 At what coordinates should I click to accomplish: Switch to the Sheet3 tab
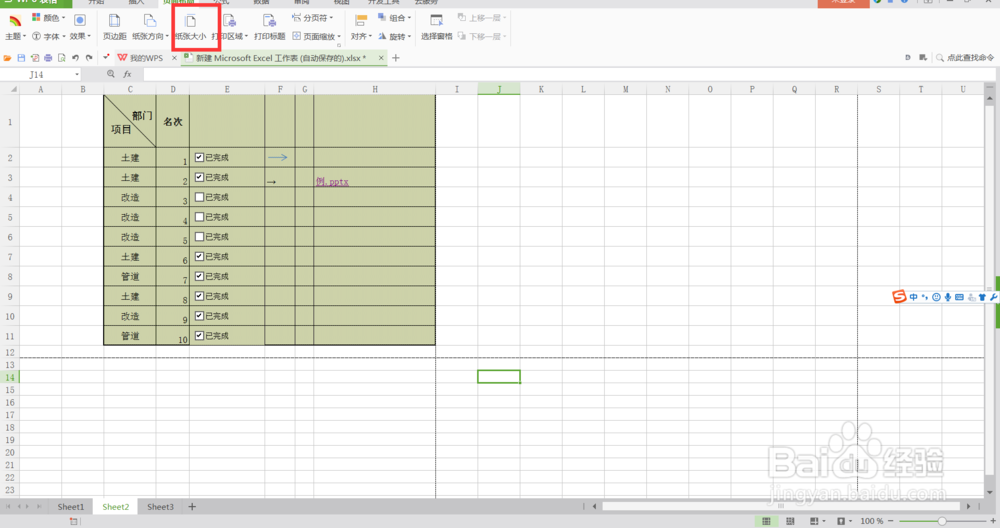click(x=160, y=507)
